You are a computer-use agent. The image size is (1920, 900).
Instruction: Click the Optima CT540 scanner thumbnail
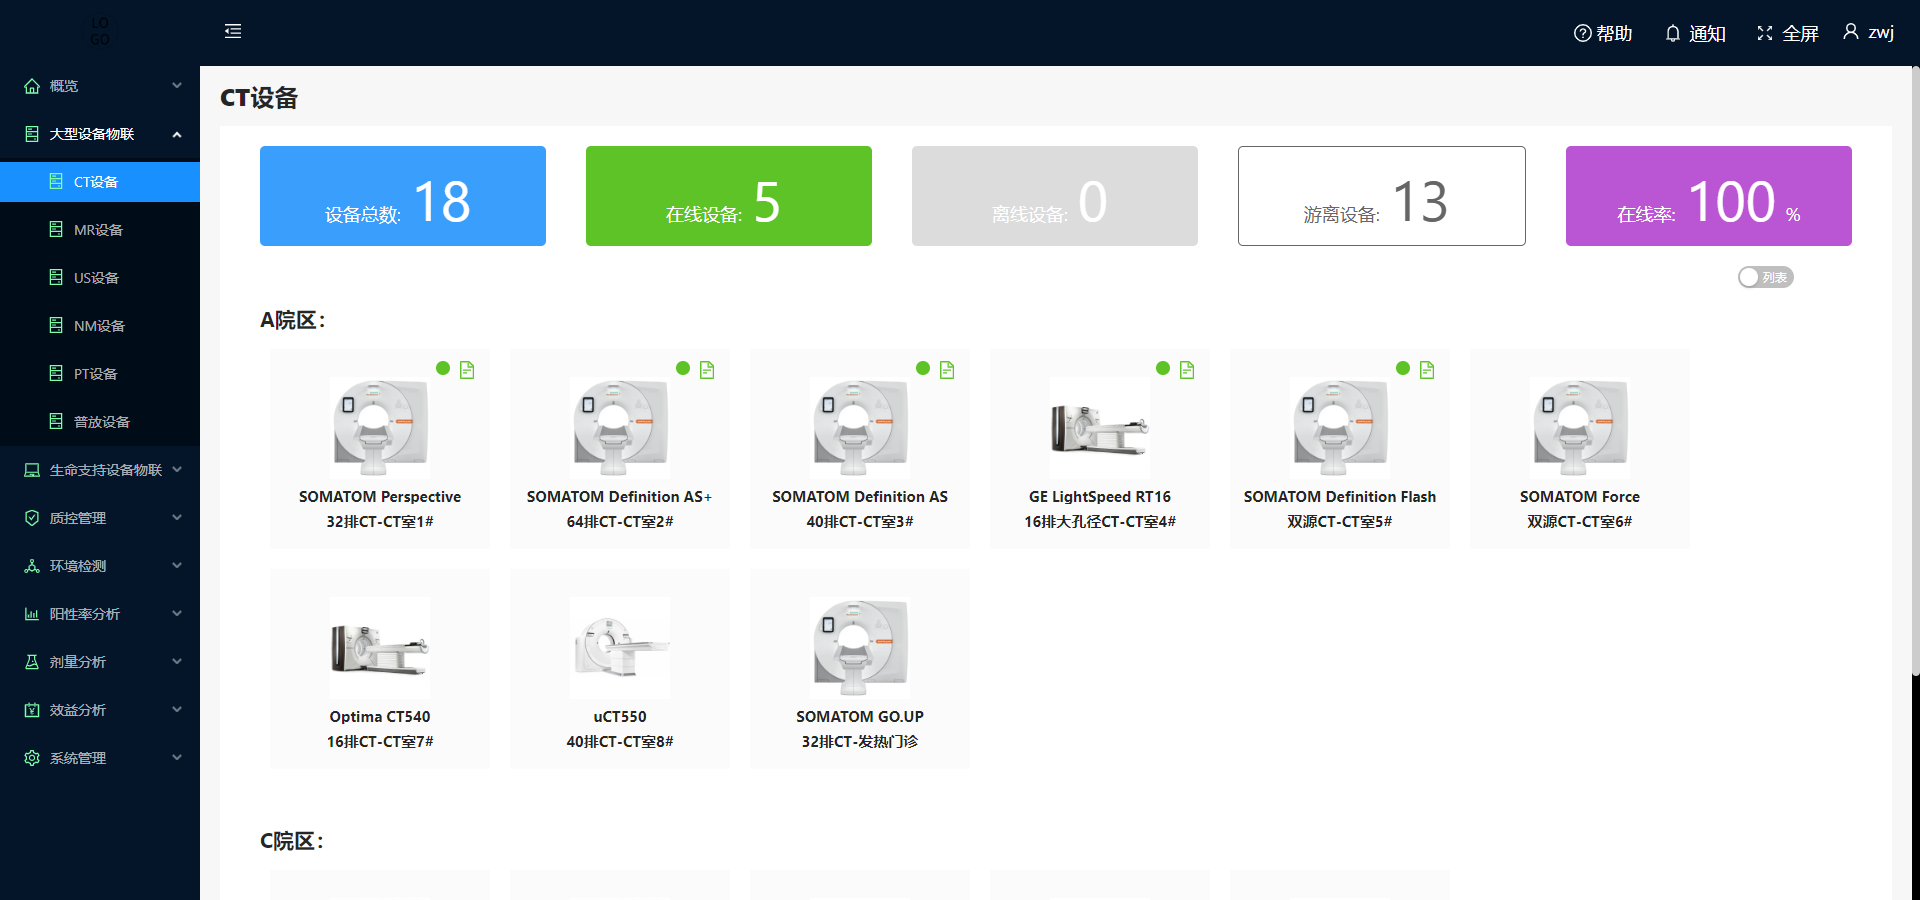(x=380, y=647)
